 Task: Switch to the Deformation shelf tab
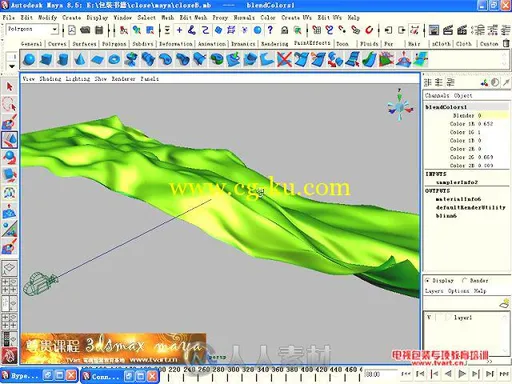click(x=176, y=44)
